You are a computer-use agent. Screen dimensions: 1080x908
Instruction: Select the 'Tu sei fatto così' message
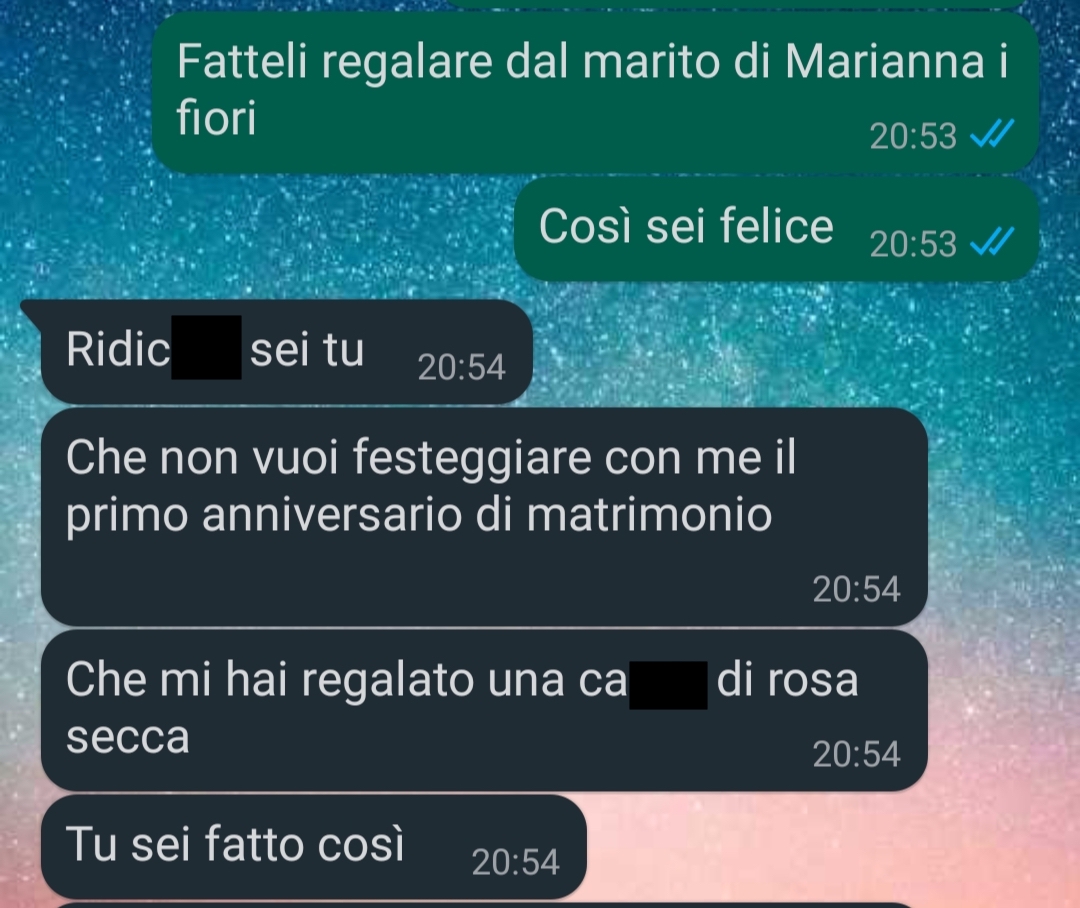tap(313, 846)
